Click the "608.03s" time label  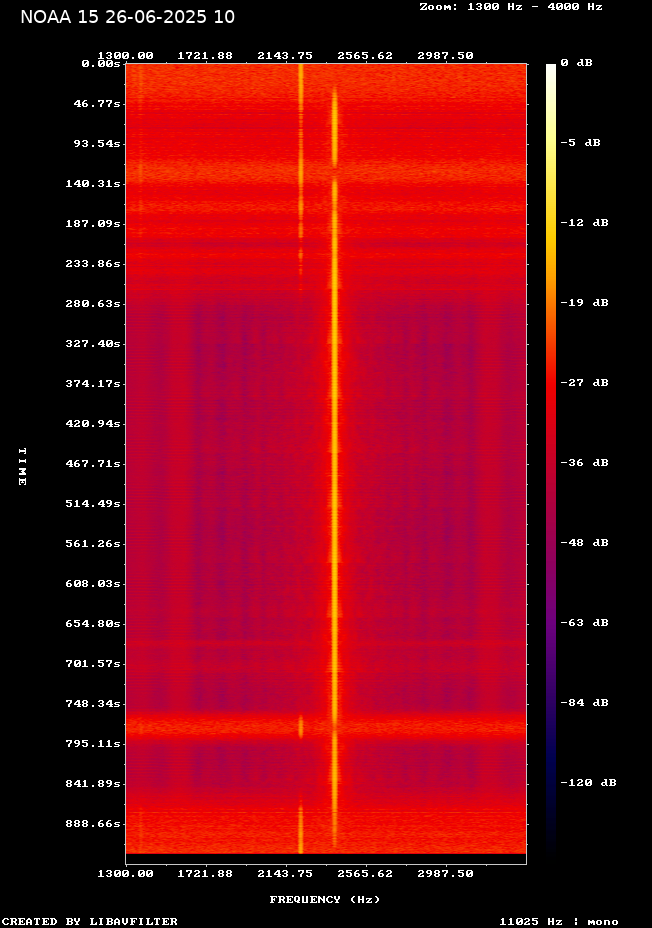(93, 584)
